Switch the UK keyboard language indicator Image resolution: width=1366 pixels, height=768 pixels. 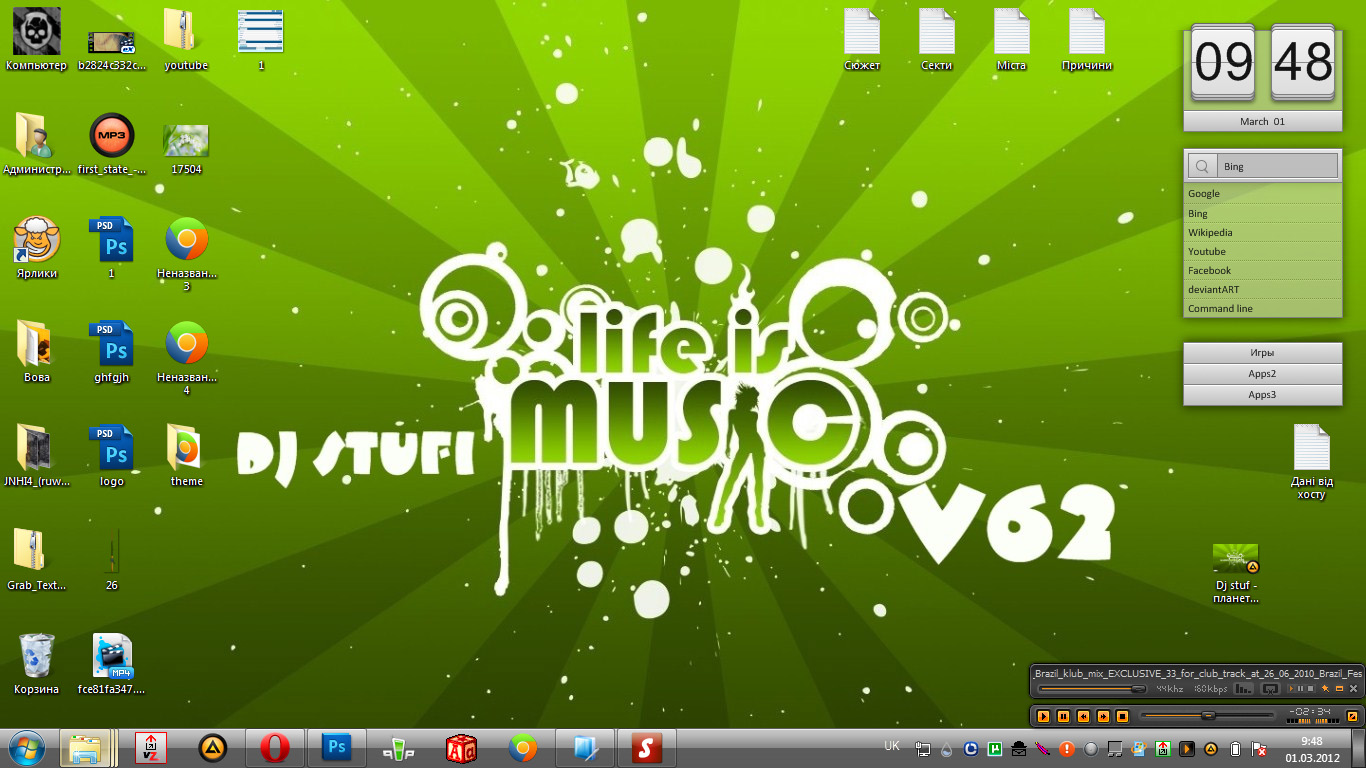coord(892,745)
